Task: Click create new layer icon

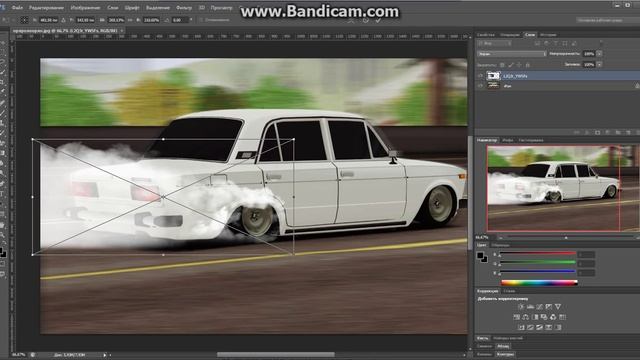Action: click(628, 133)
